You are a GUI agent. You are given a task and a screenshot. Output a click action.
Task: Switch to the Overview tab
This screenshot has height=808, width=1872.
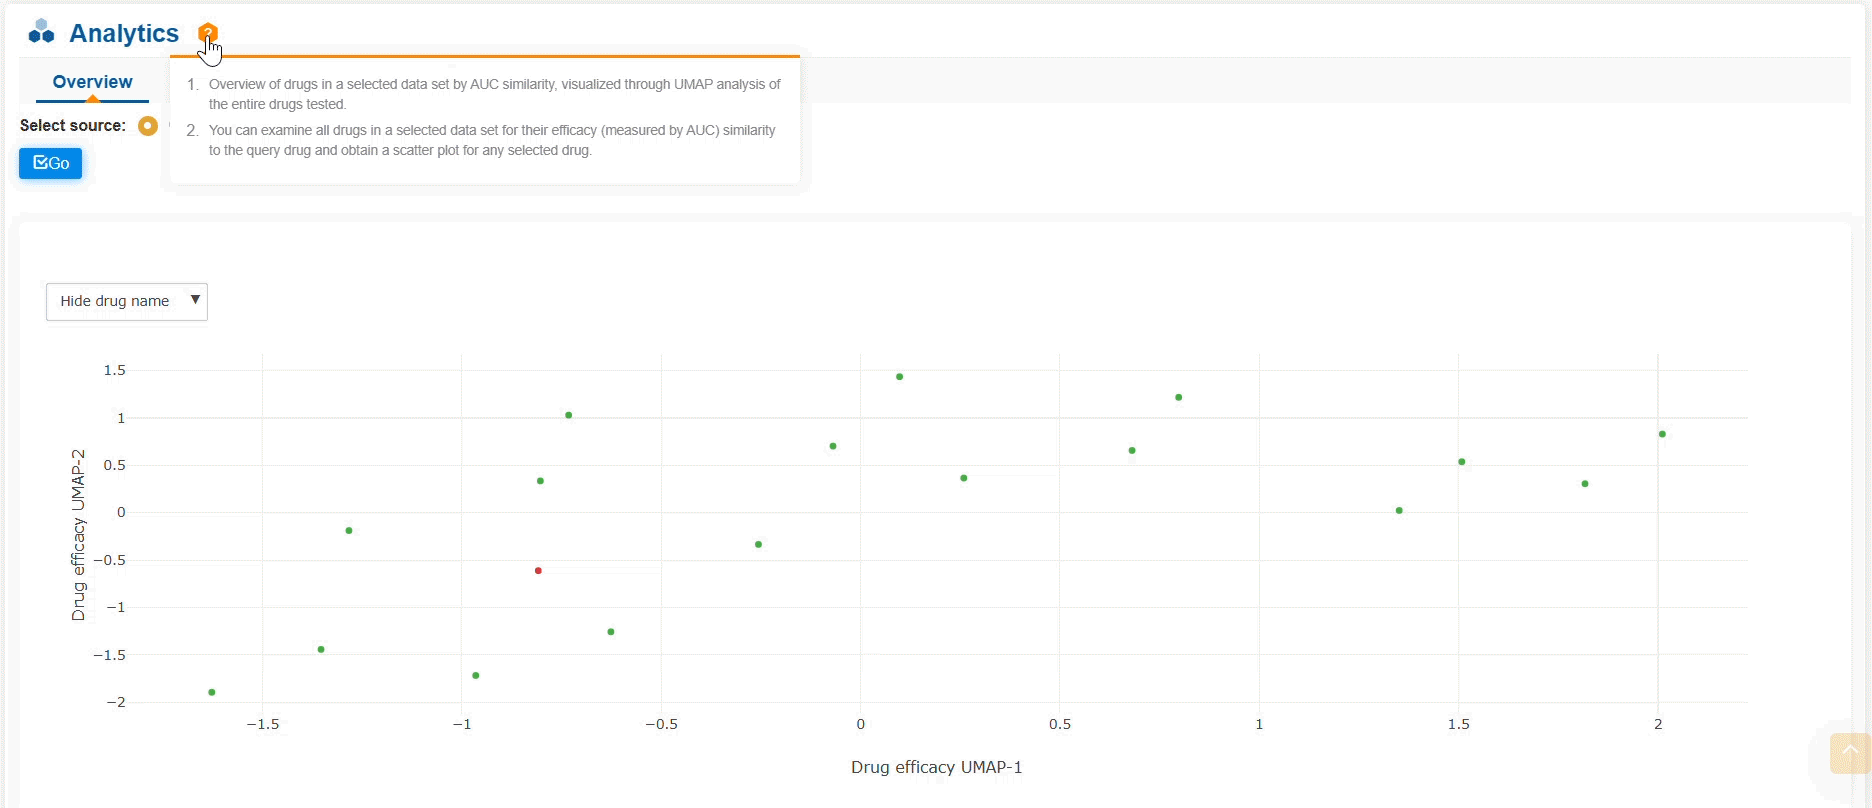tap(92, 82)
